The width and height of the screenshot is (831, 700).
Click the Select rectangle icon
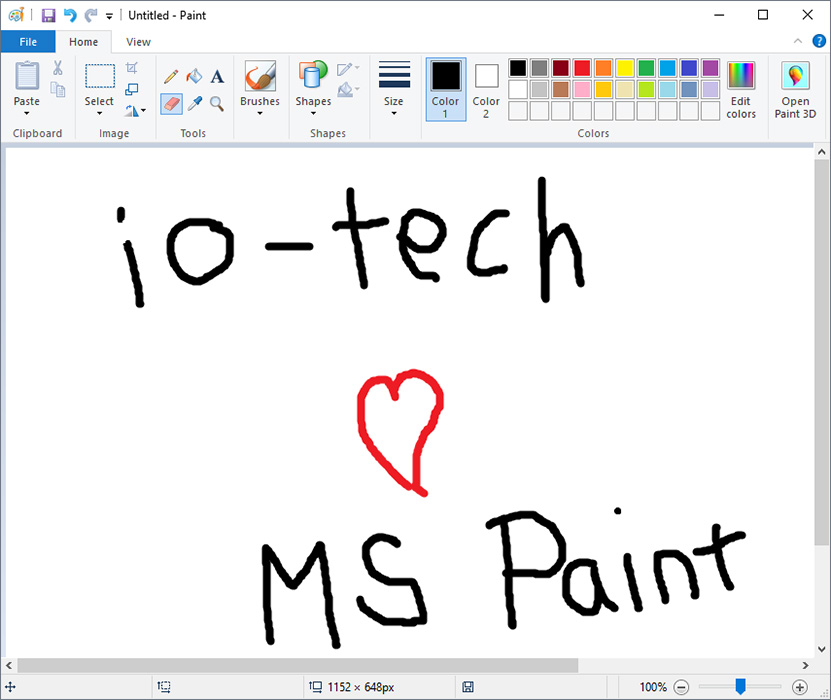[100, 76]
